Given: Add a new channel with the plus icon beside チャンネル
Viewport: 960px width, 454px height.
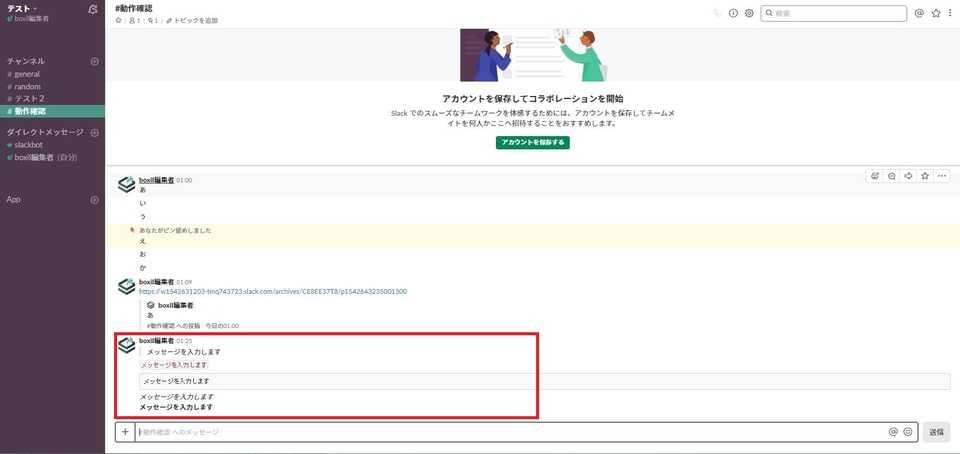Looking at the screenshot, I should (x=95, y=62).
